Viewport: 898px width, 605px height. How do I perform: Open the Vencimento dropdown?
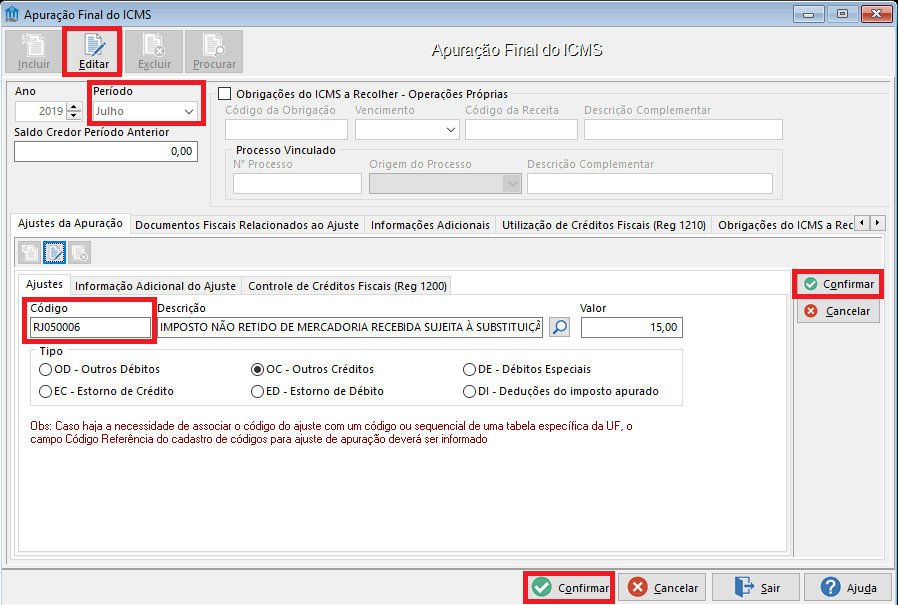[x=451, y=129]
